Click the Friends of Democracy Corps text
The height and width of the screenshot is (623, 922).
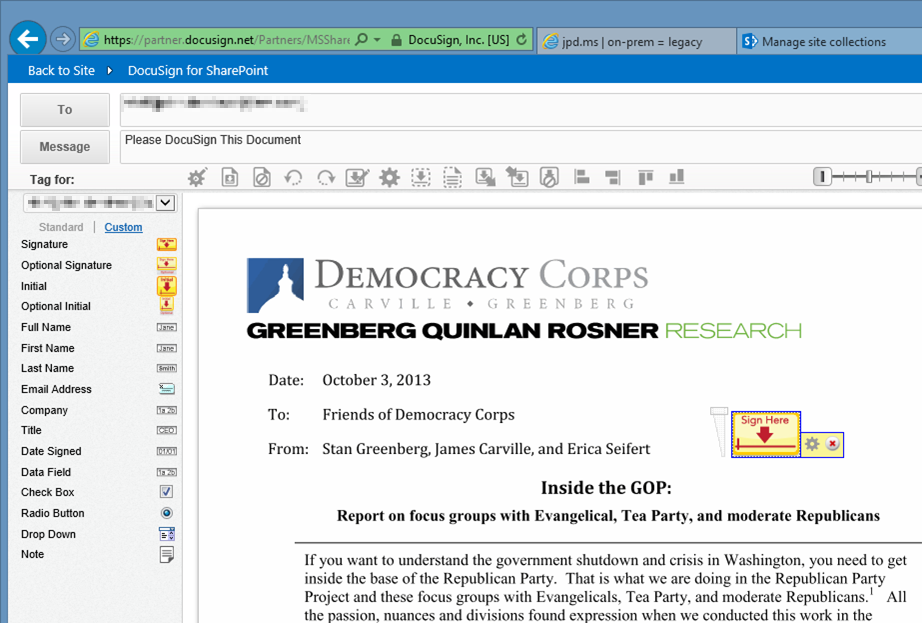pos(418,415)
